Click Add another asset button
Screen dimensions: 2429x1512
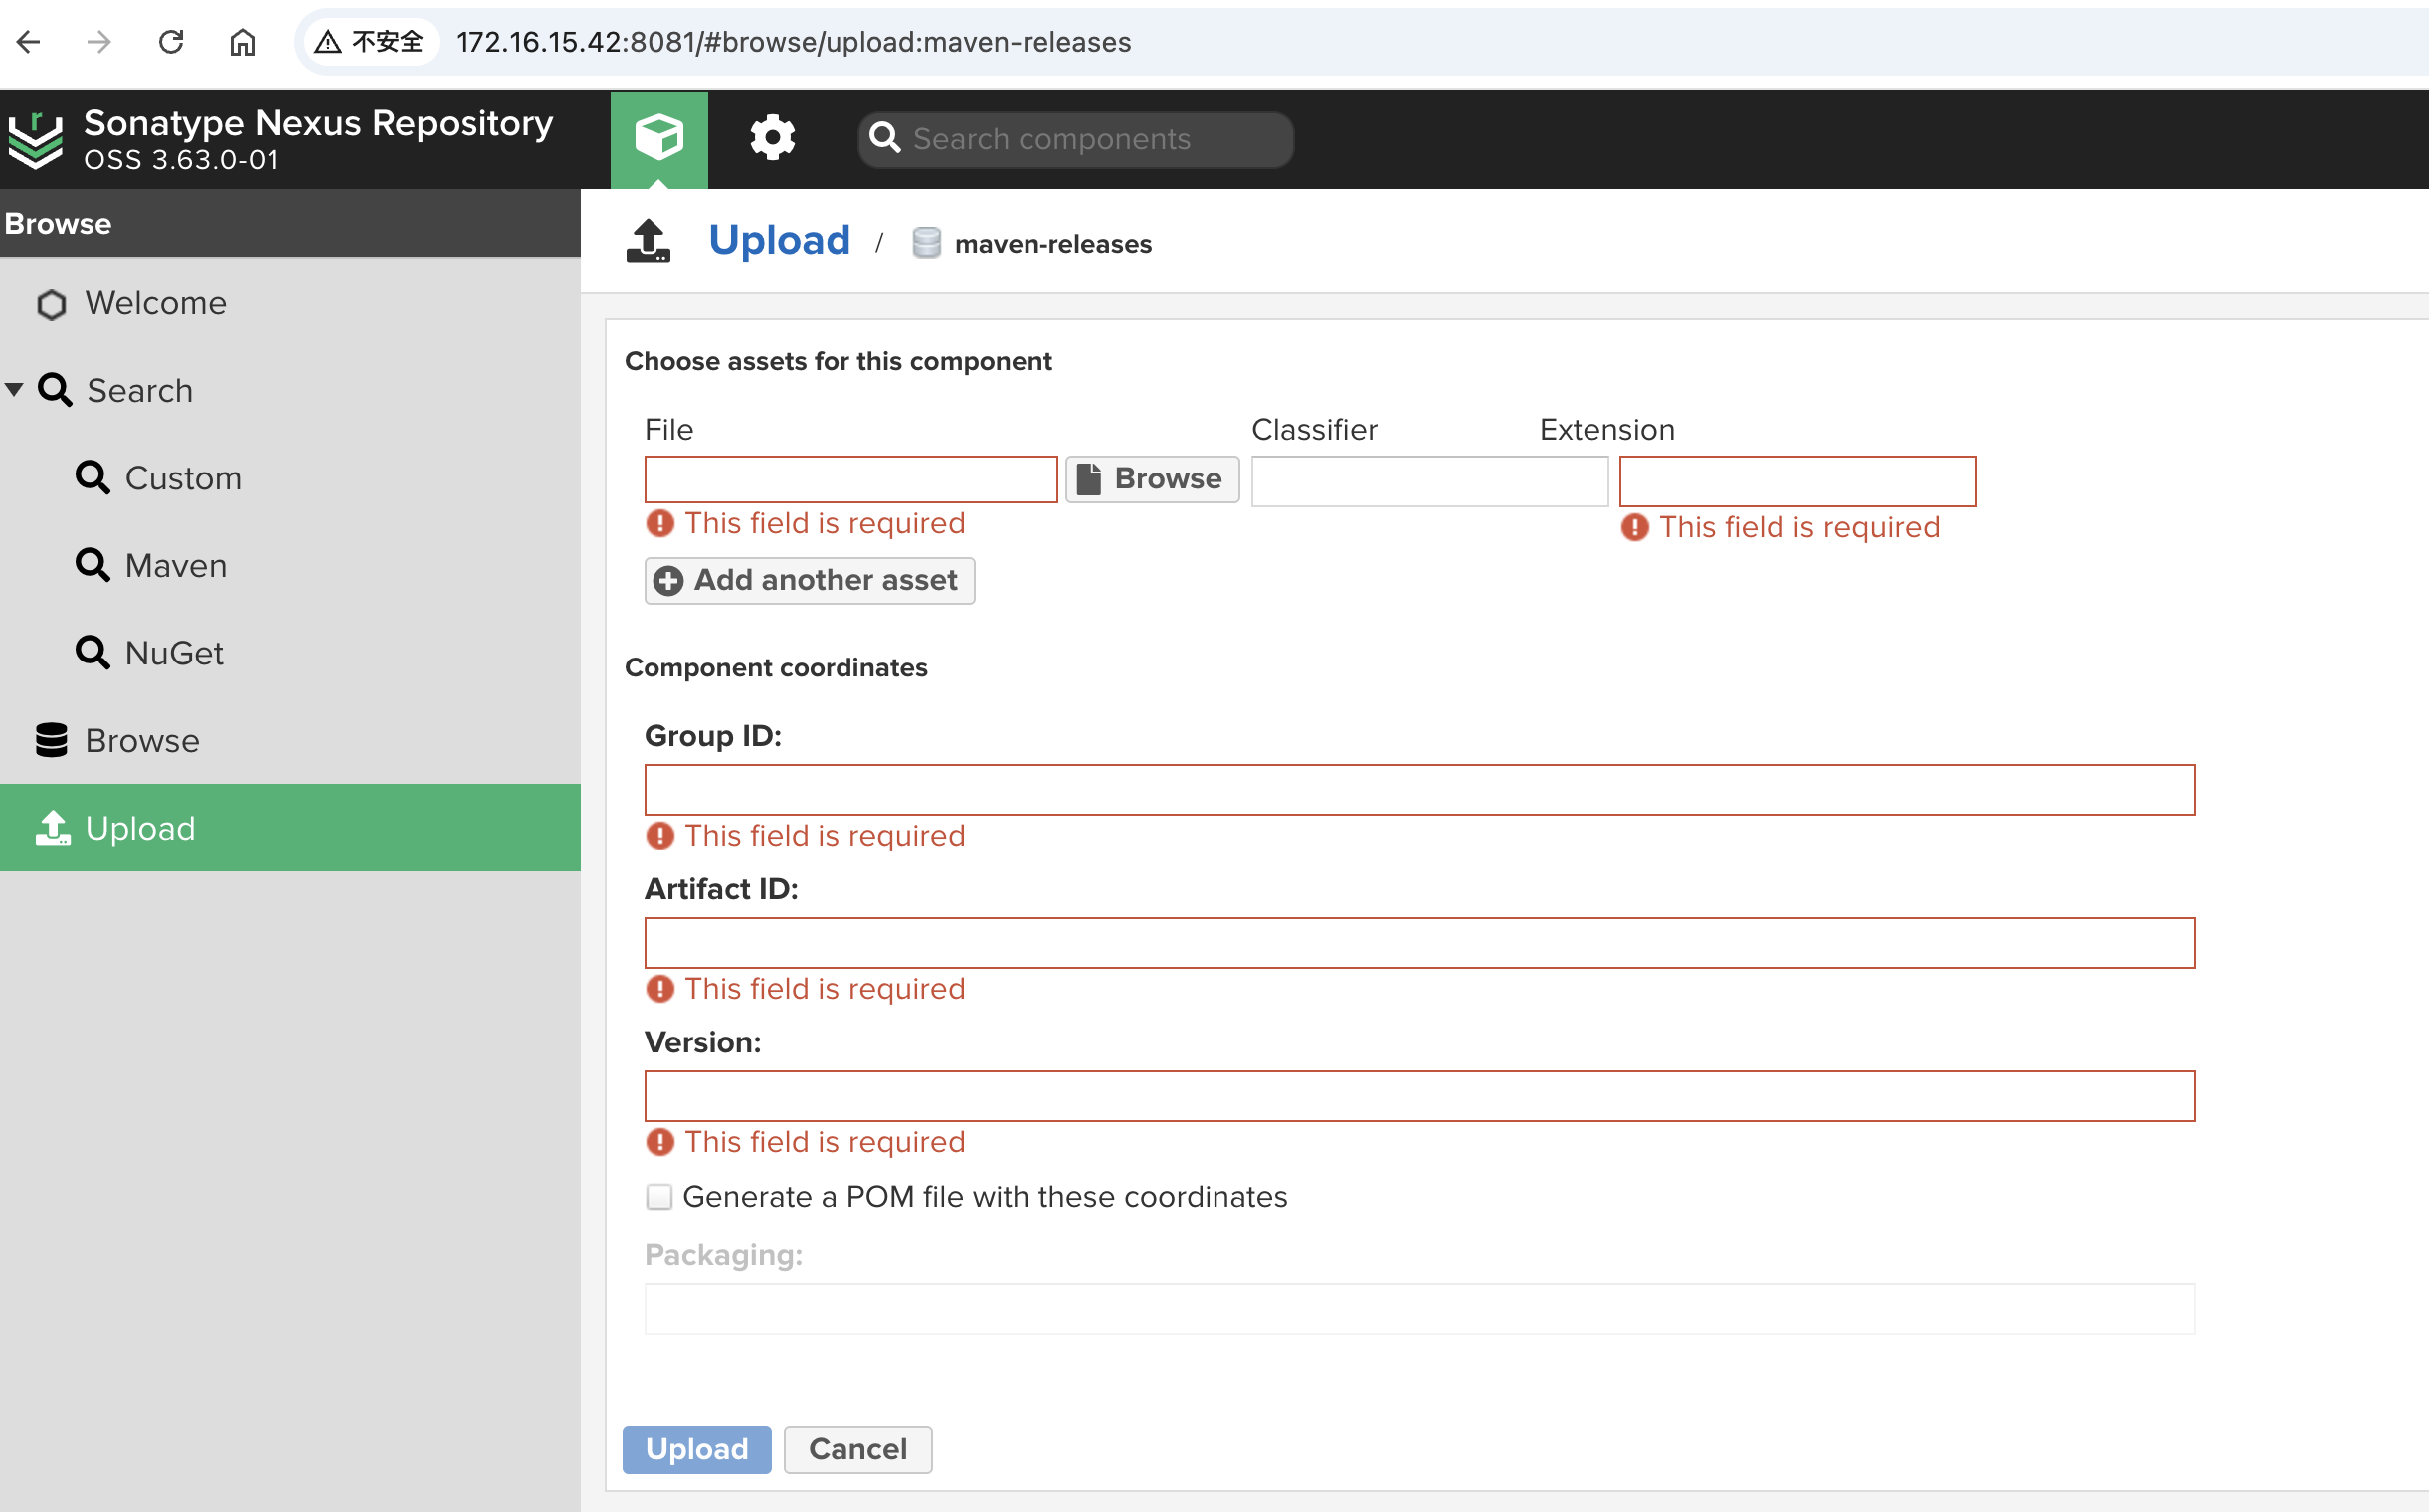click(809, 580)
